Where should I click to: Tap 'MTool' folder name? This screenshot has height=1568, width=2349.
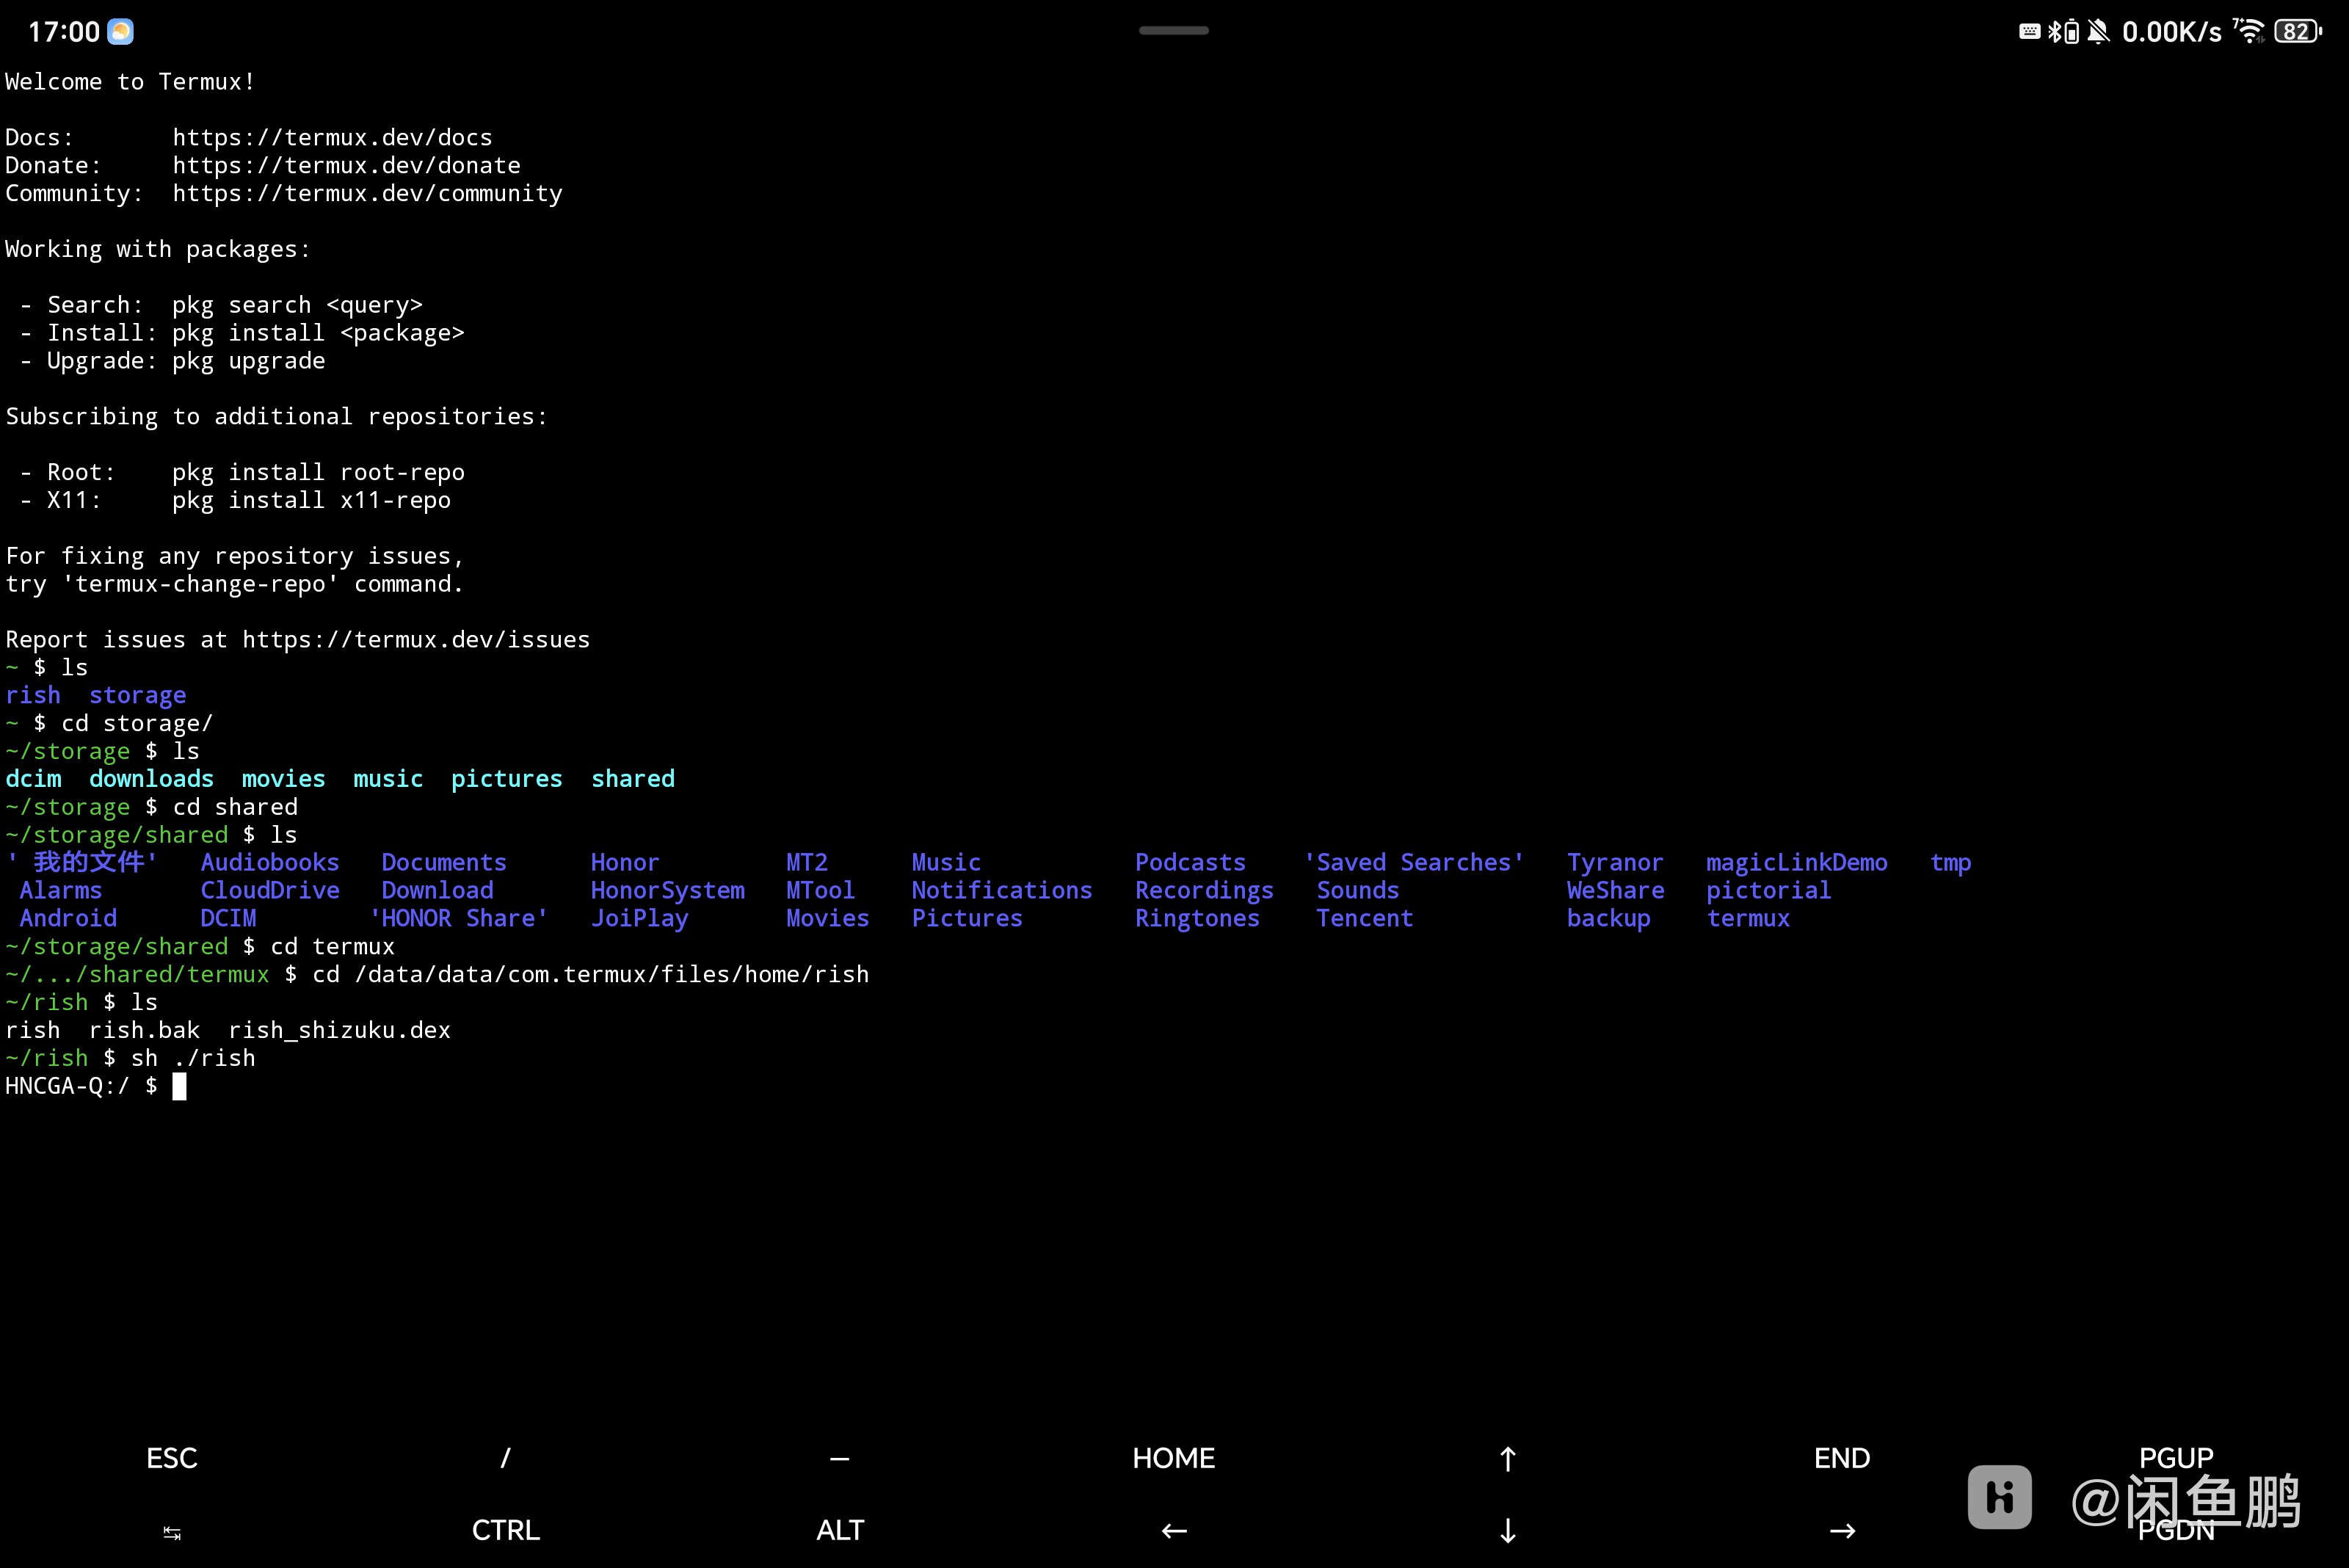click(x=820, y=890)
